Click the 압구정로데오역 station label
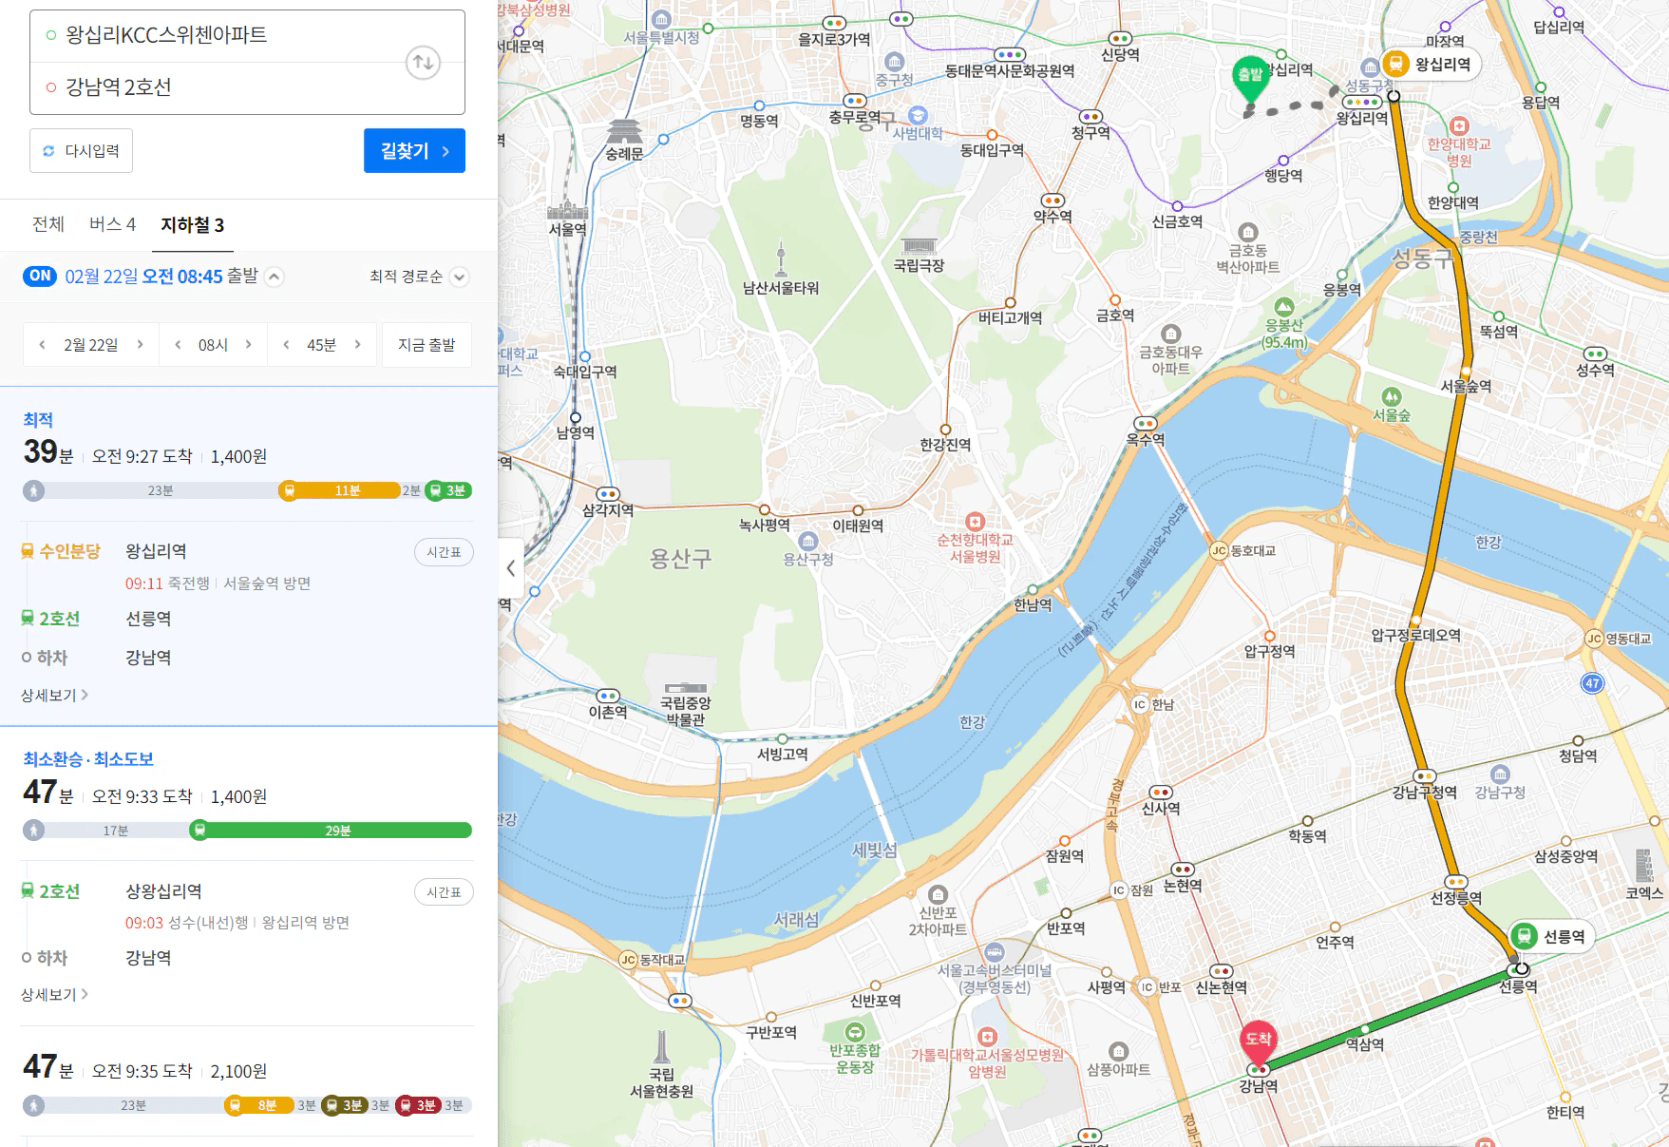Viewport: 1669px width, 1147px height. pyautogui.click(x=1416, y=635)
